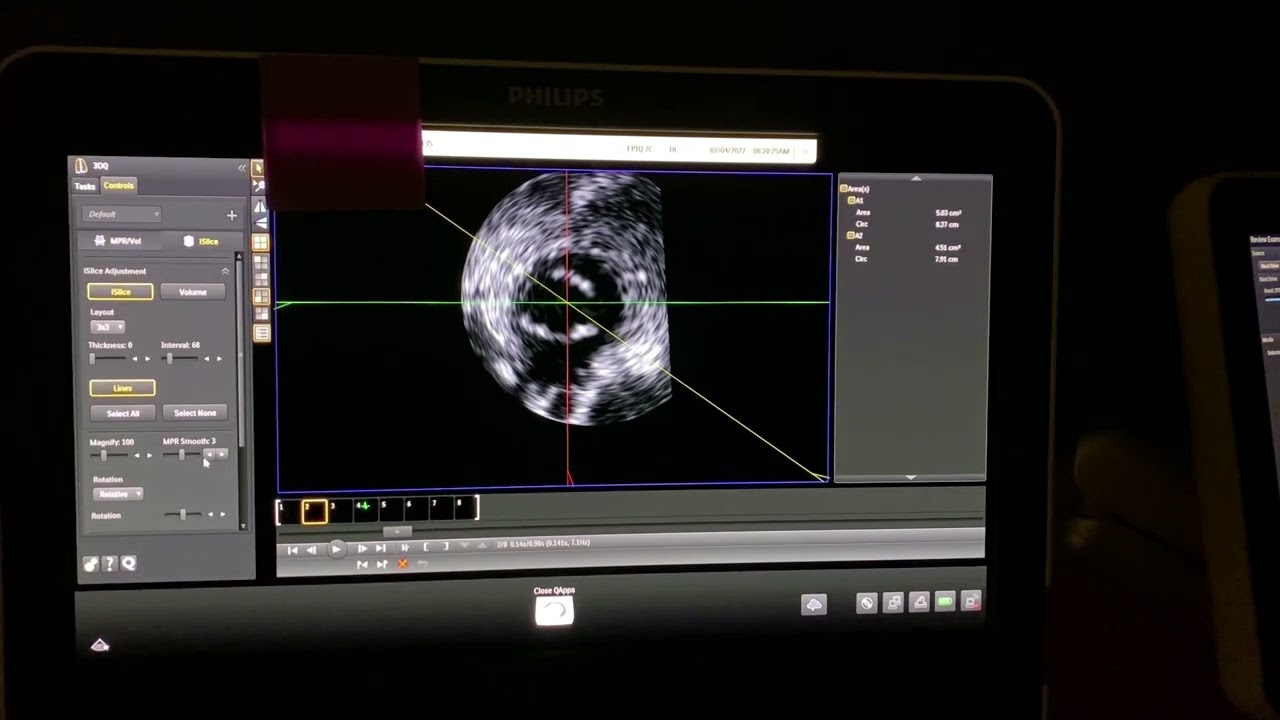
Task: Adjust the MPR Smooth slider
Action: [182, 454]
